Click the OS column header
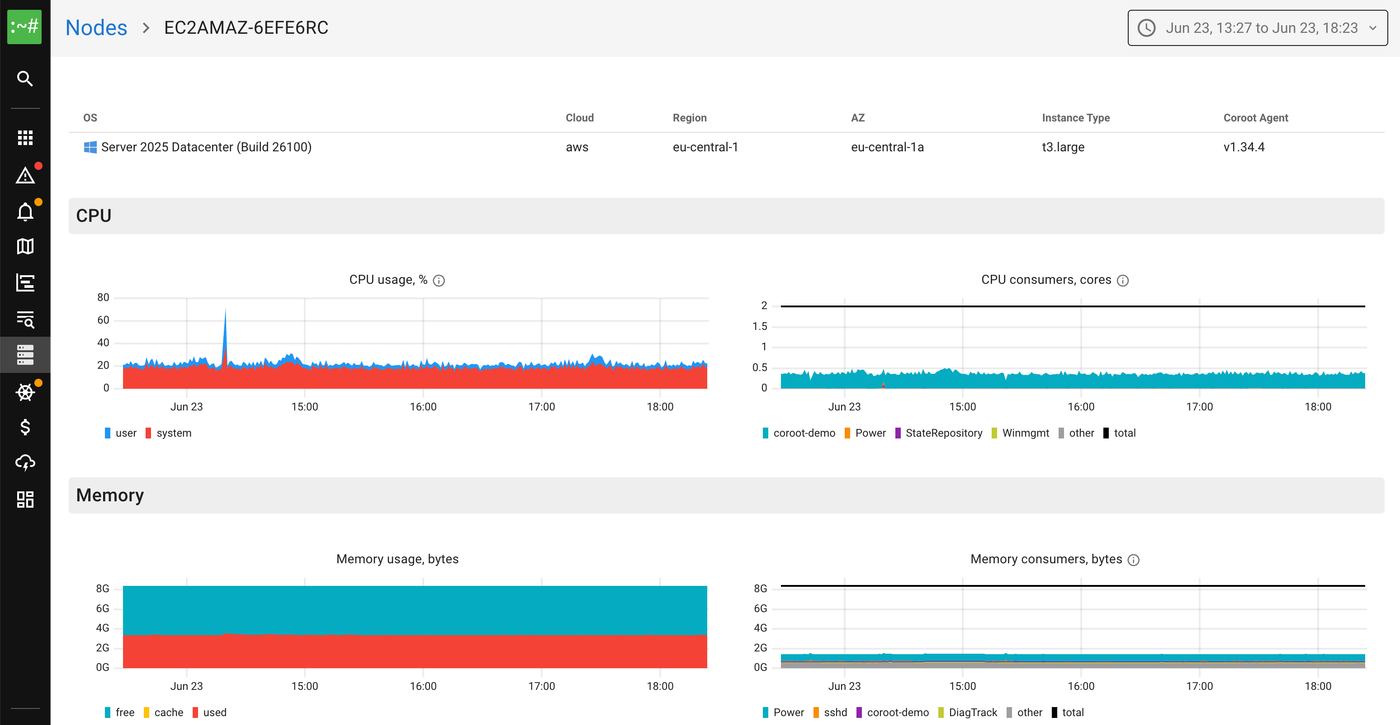The height and width of the screenshot is (725, 1400). 90,118
